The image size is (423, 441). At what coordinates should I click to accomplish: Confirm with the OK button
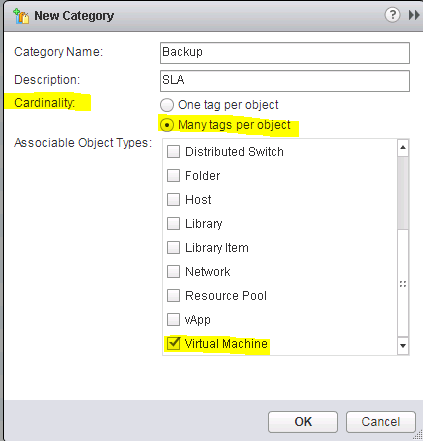[303, 422]
